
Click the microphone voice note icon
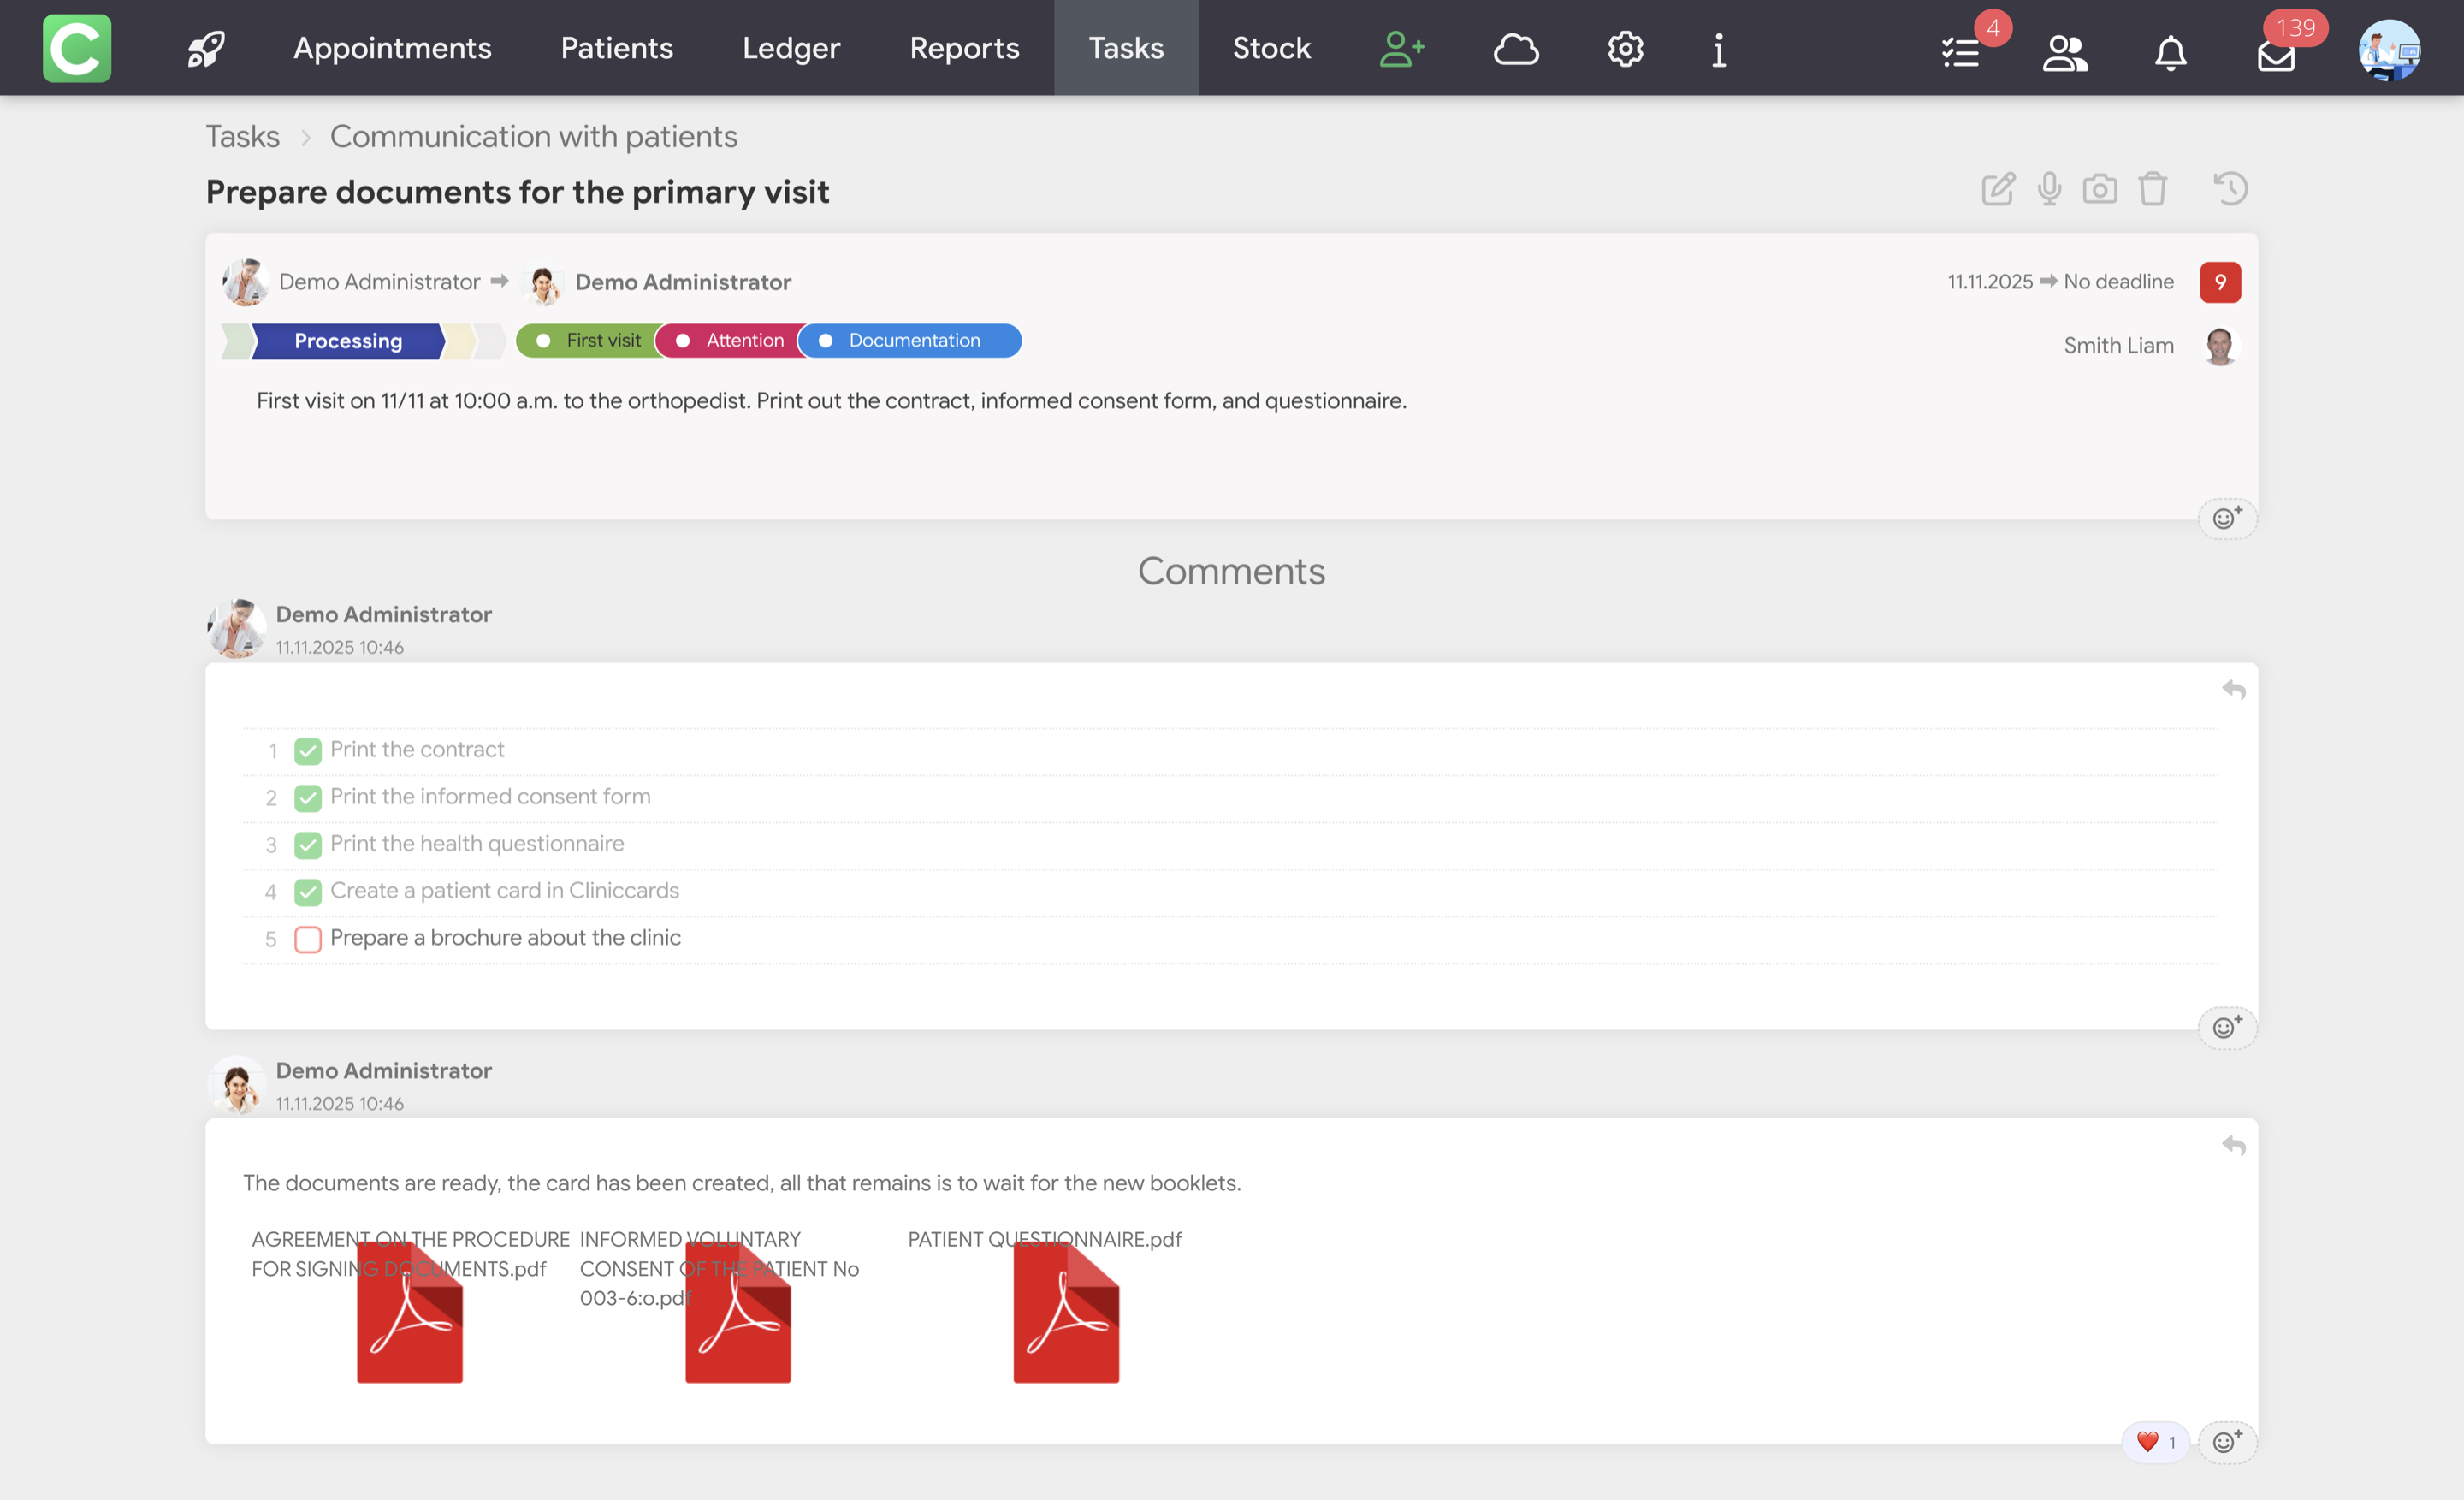tap(2049, 189)
